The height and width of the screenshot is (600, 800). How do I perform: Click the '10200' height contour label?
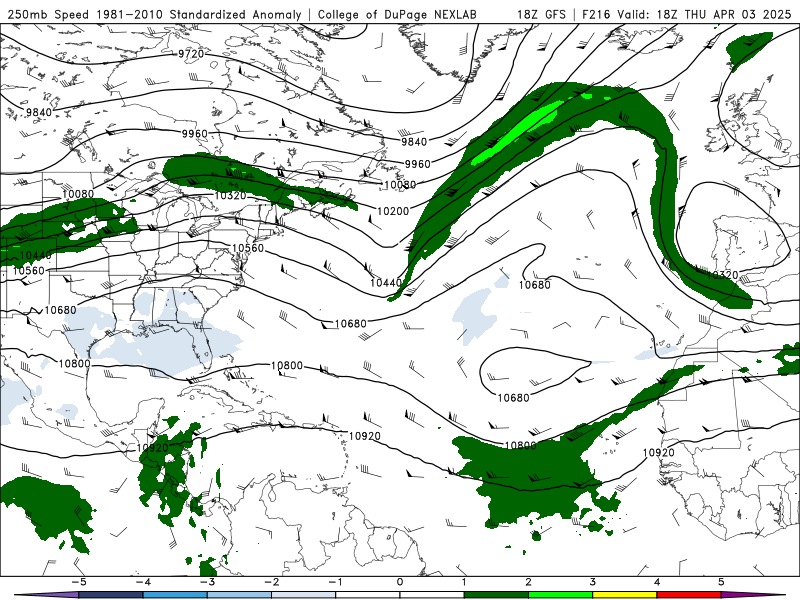[393, 211]
